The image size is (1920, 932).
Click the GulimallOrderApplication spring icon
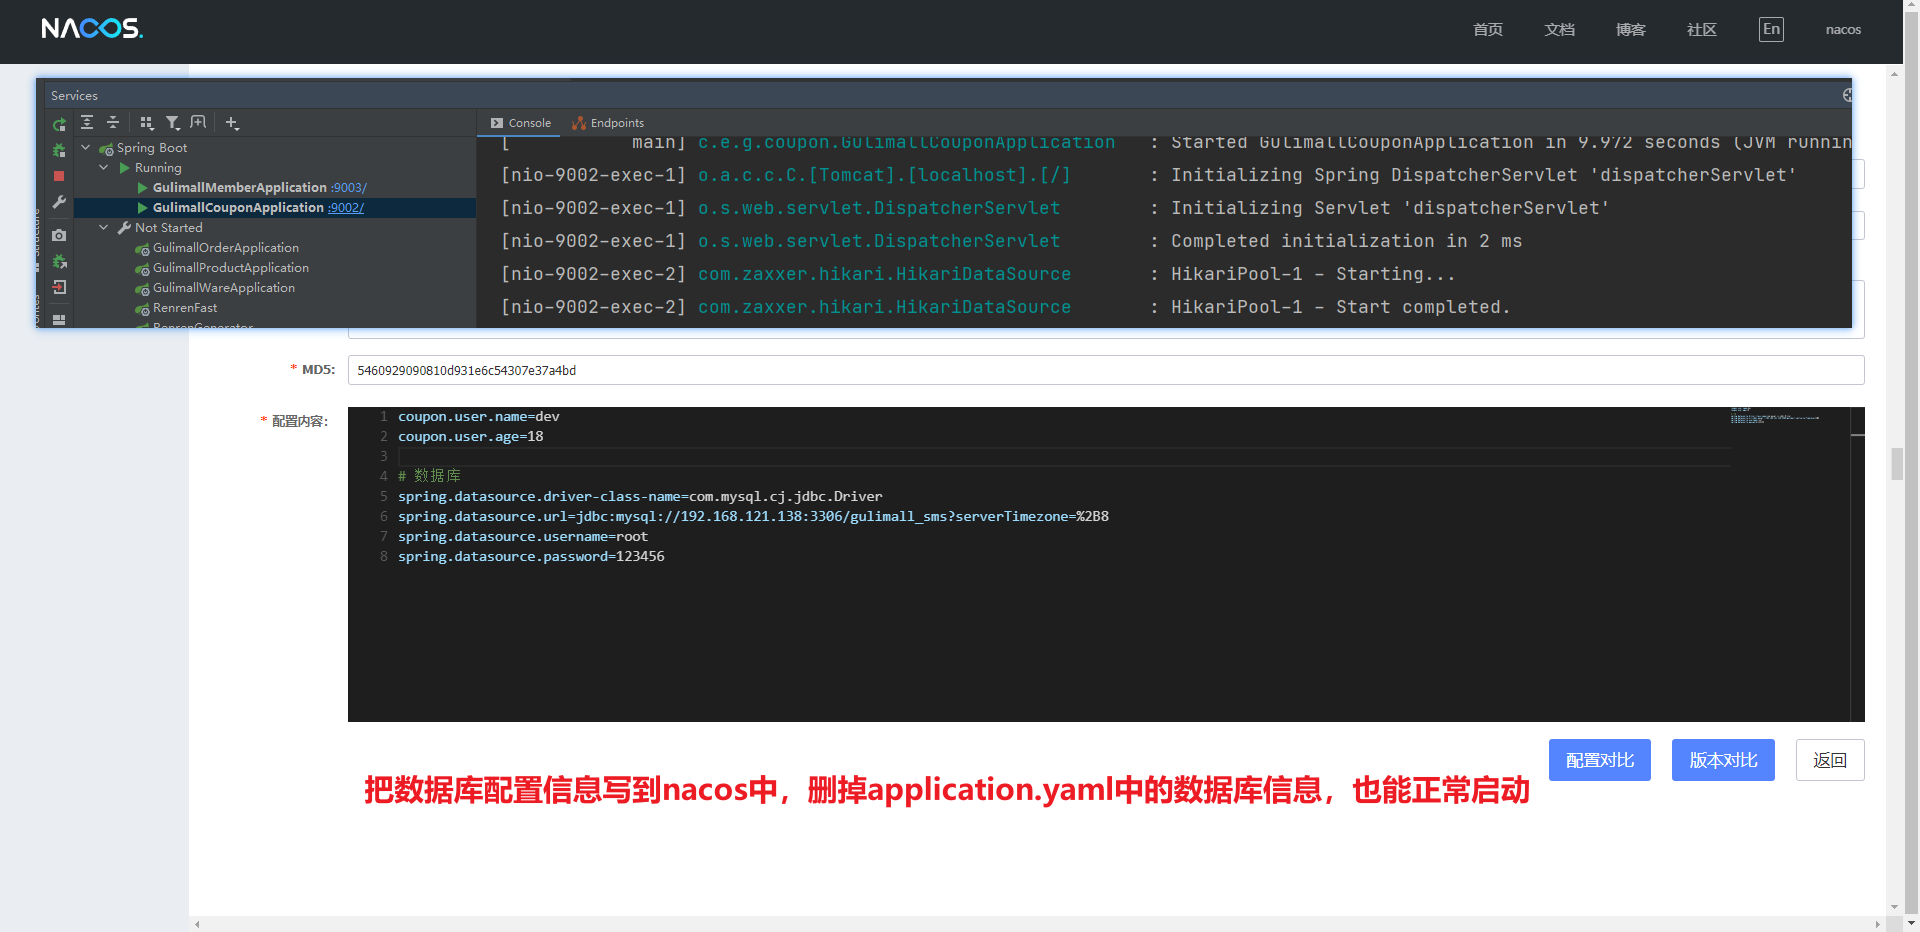(142, 248)
